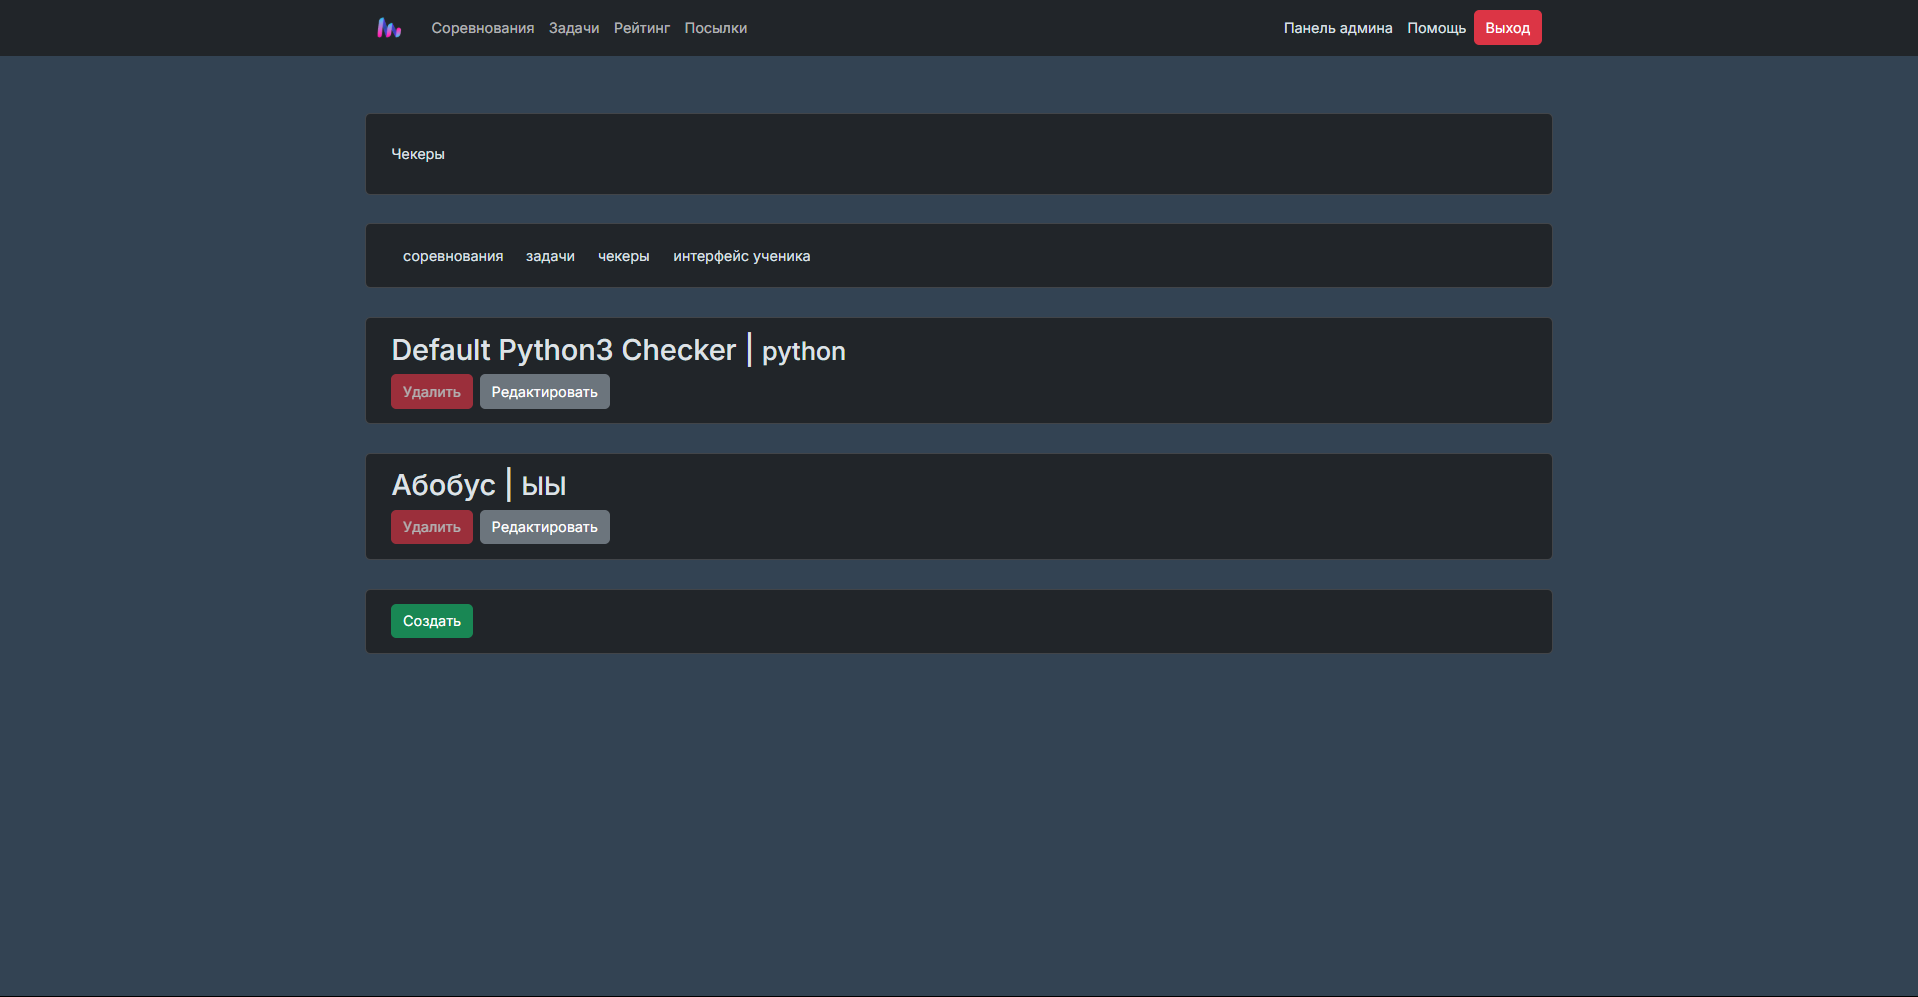Screen dimensions: 1918x997
Task: Go to Задачи in the top navbar
Action: (574, 28)
